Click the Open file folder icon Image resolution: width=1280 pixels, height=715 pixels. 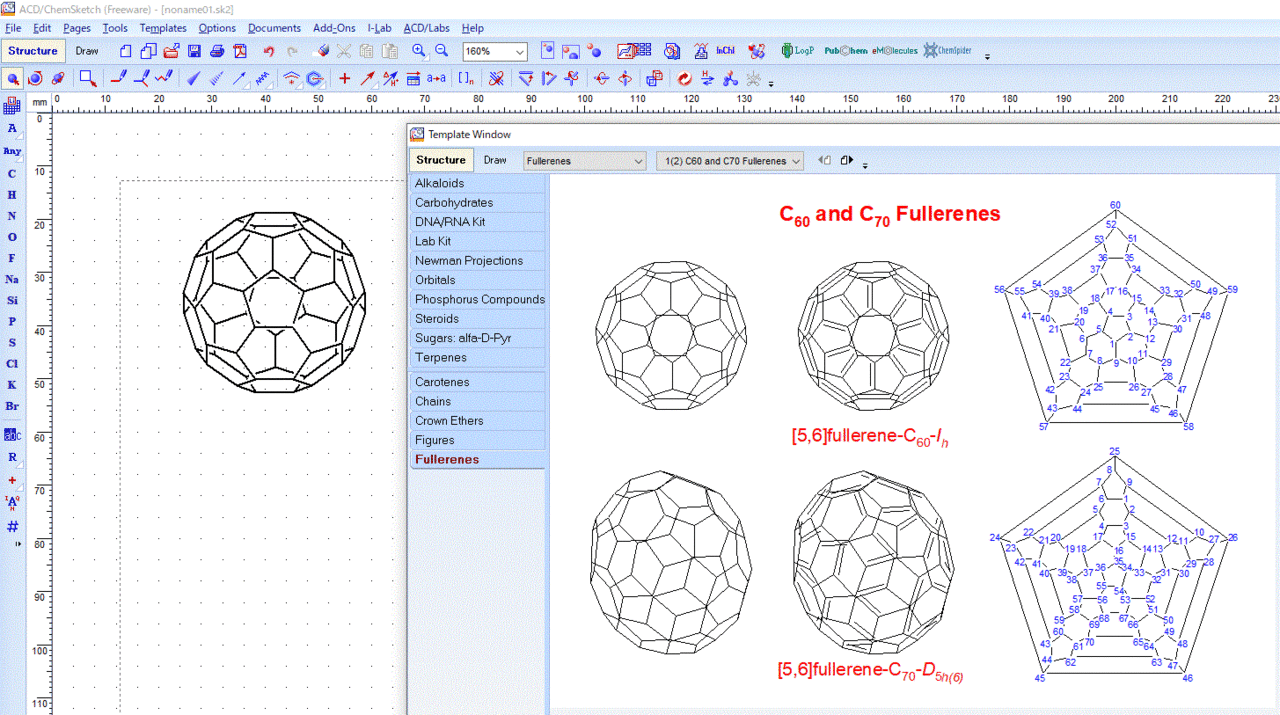[x=171, y=51]
